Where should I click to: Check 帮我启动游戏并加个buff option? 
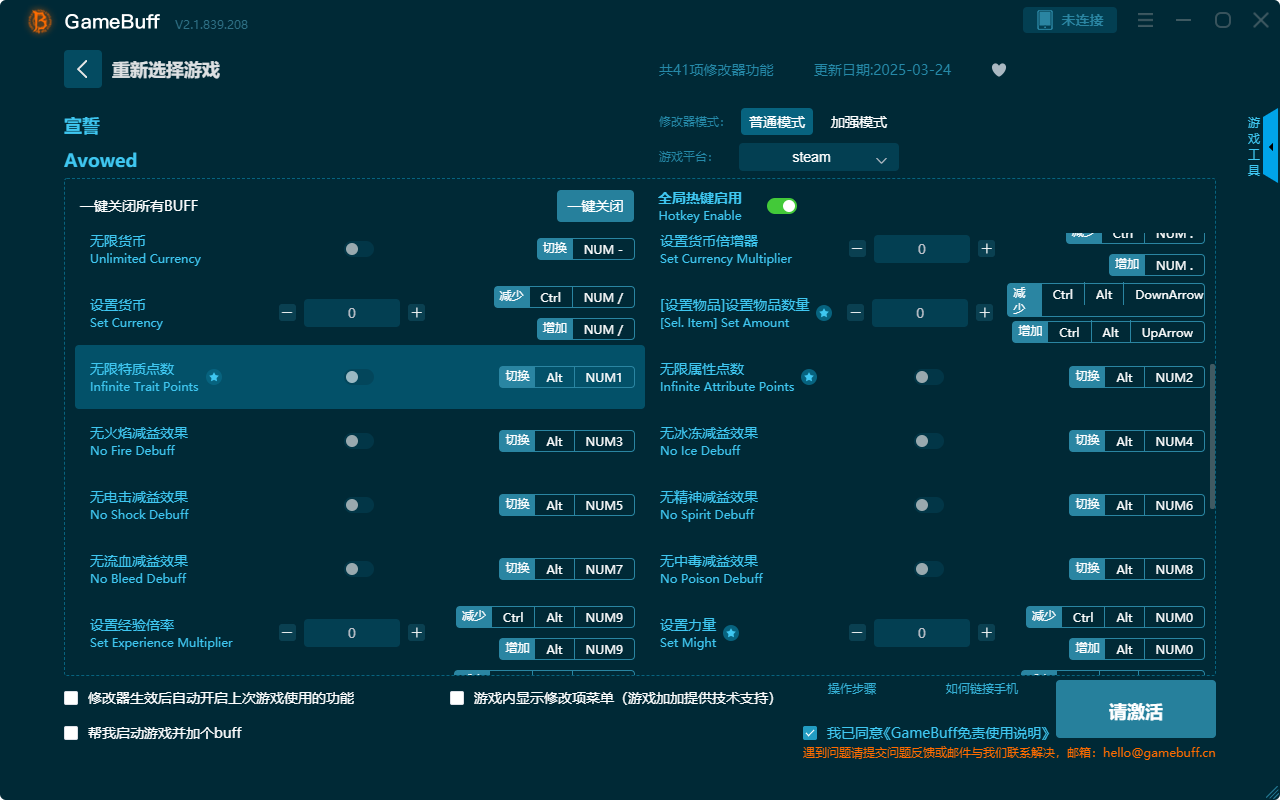point(70,732)
